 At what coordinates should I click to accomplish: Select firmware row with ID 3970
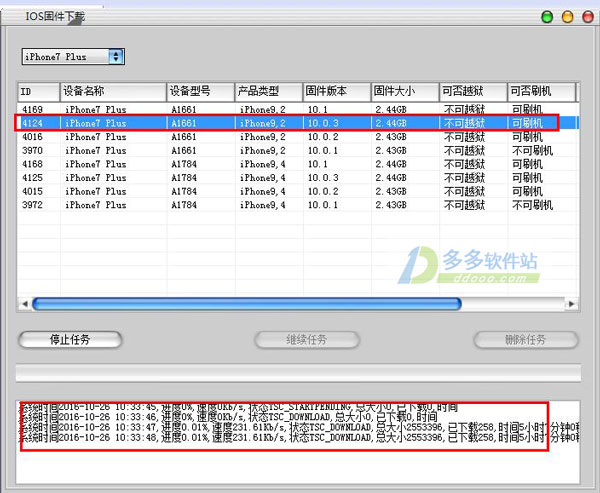tap(298, 150)
